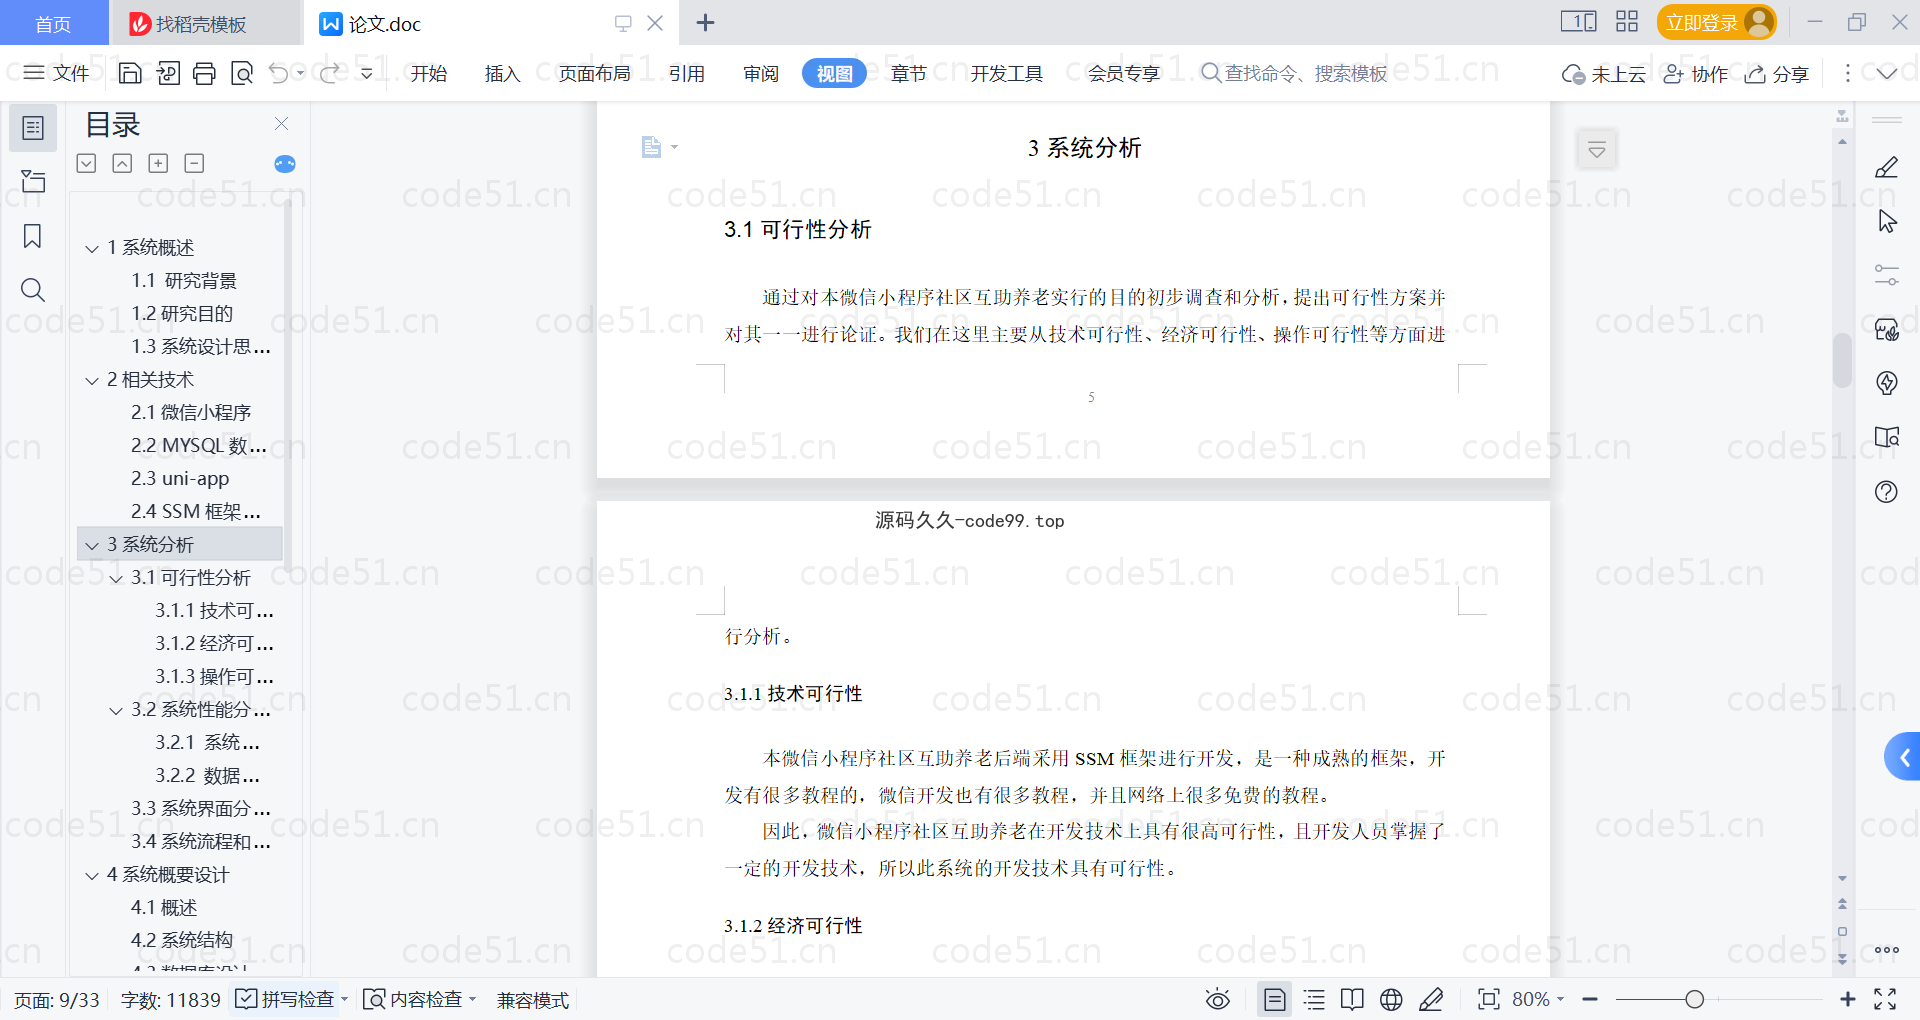Click the help question mark icon
1920x1020 pixels.
pyautogui.click(x=1886, y=491)
